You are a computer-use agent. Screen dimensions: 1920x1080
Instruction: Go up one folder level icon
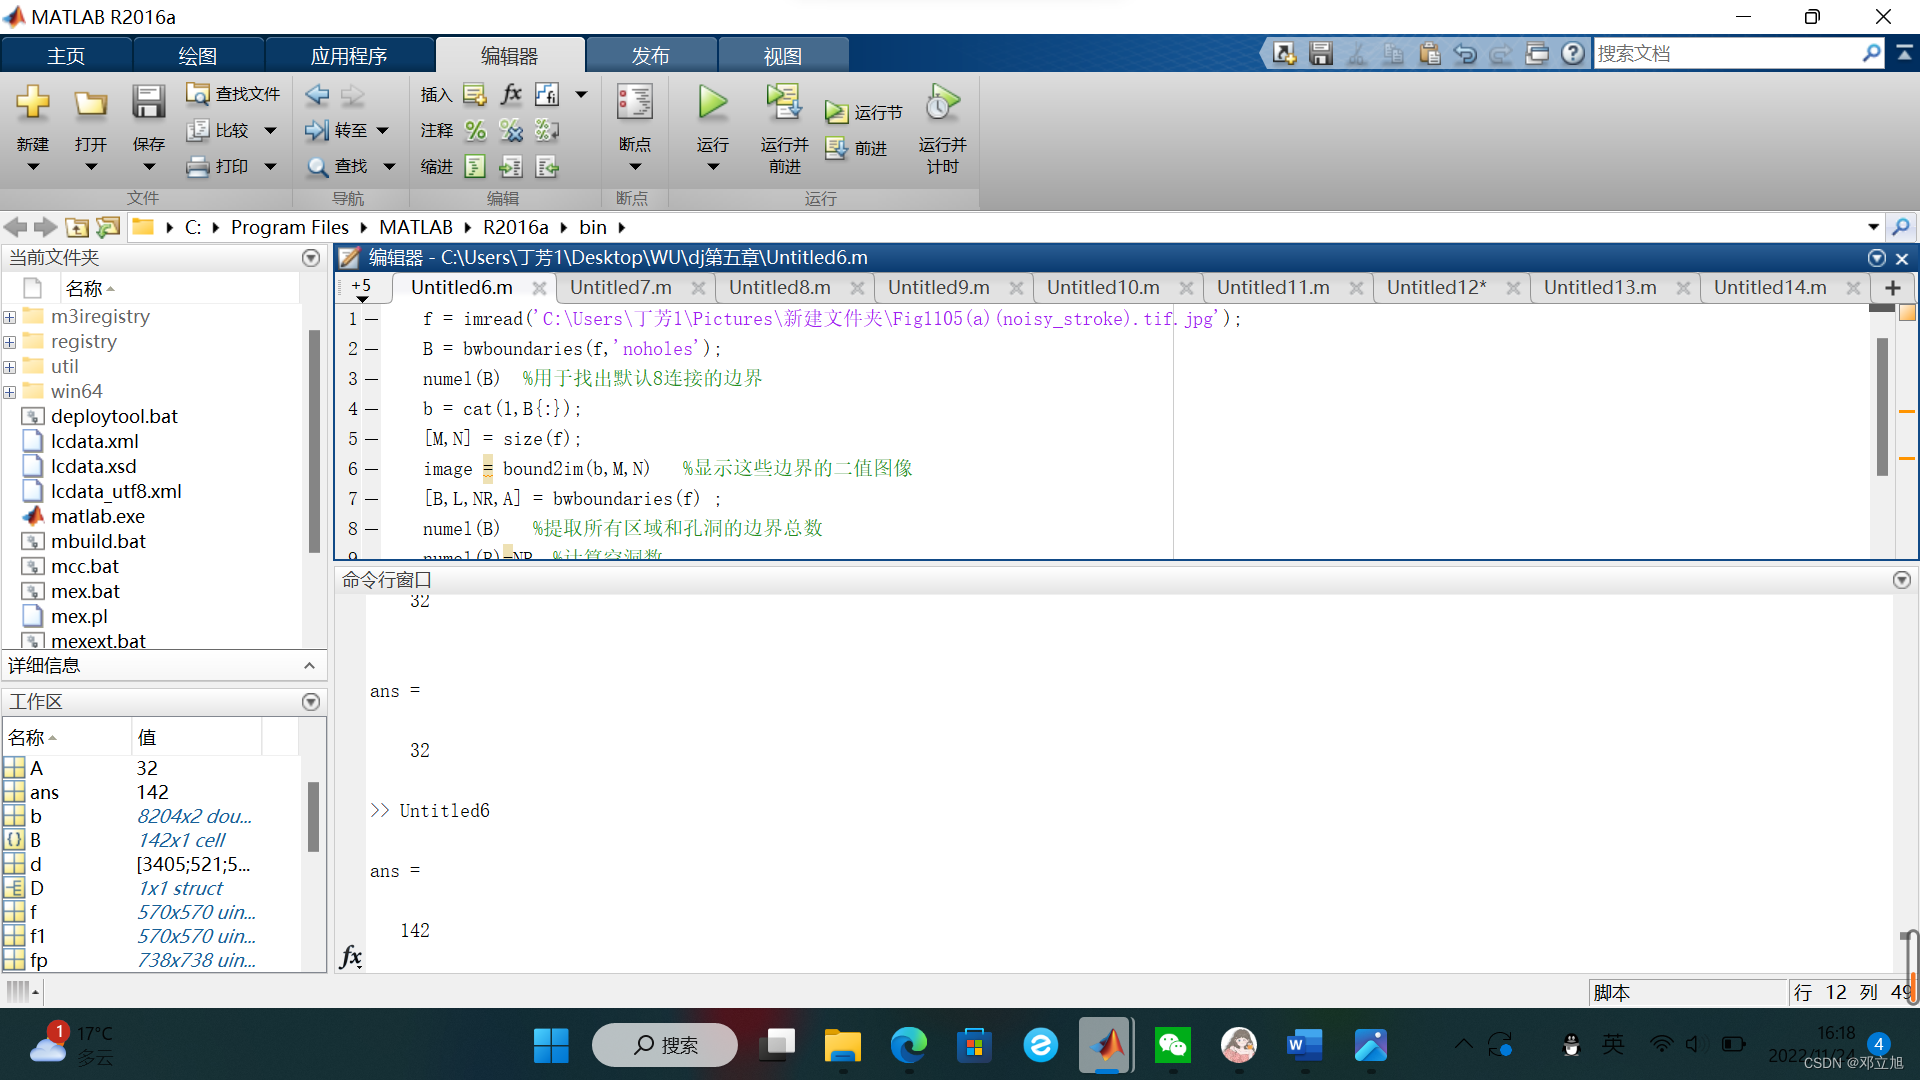point(77,227)
